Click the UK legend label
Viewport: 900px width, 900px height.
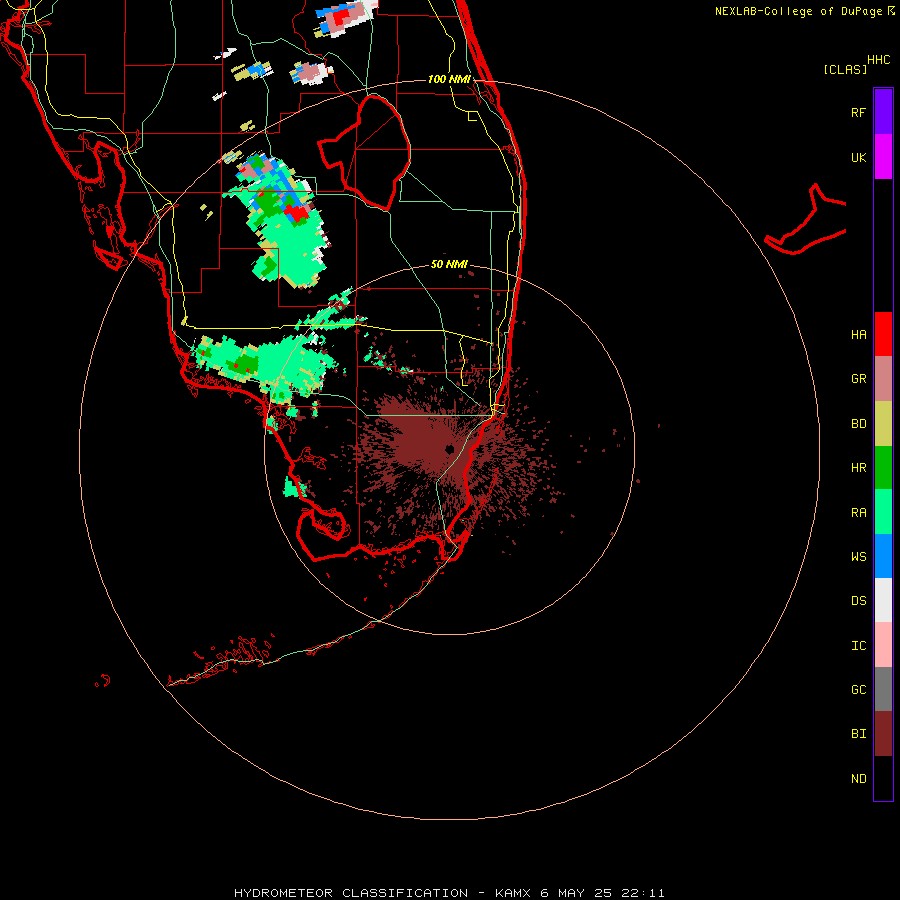858,157
